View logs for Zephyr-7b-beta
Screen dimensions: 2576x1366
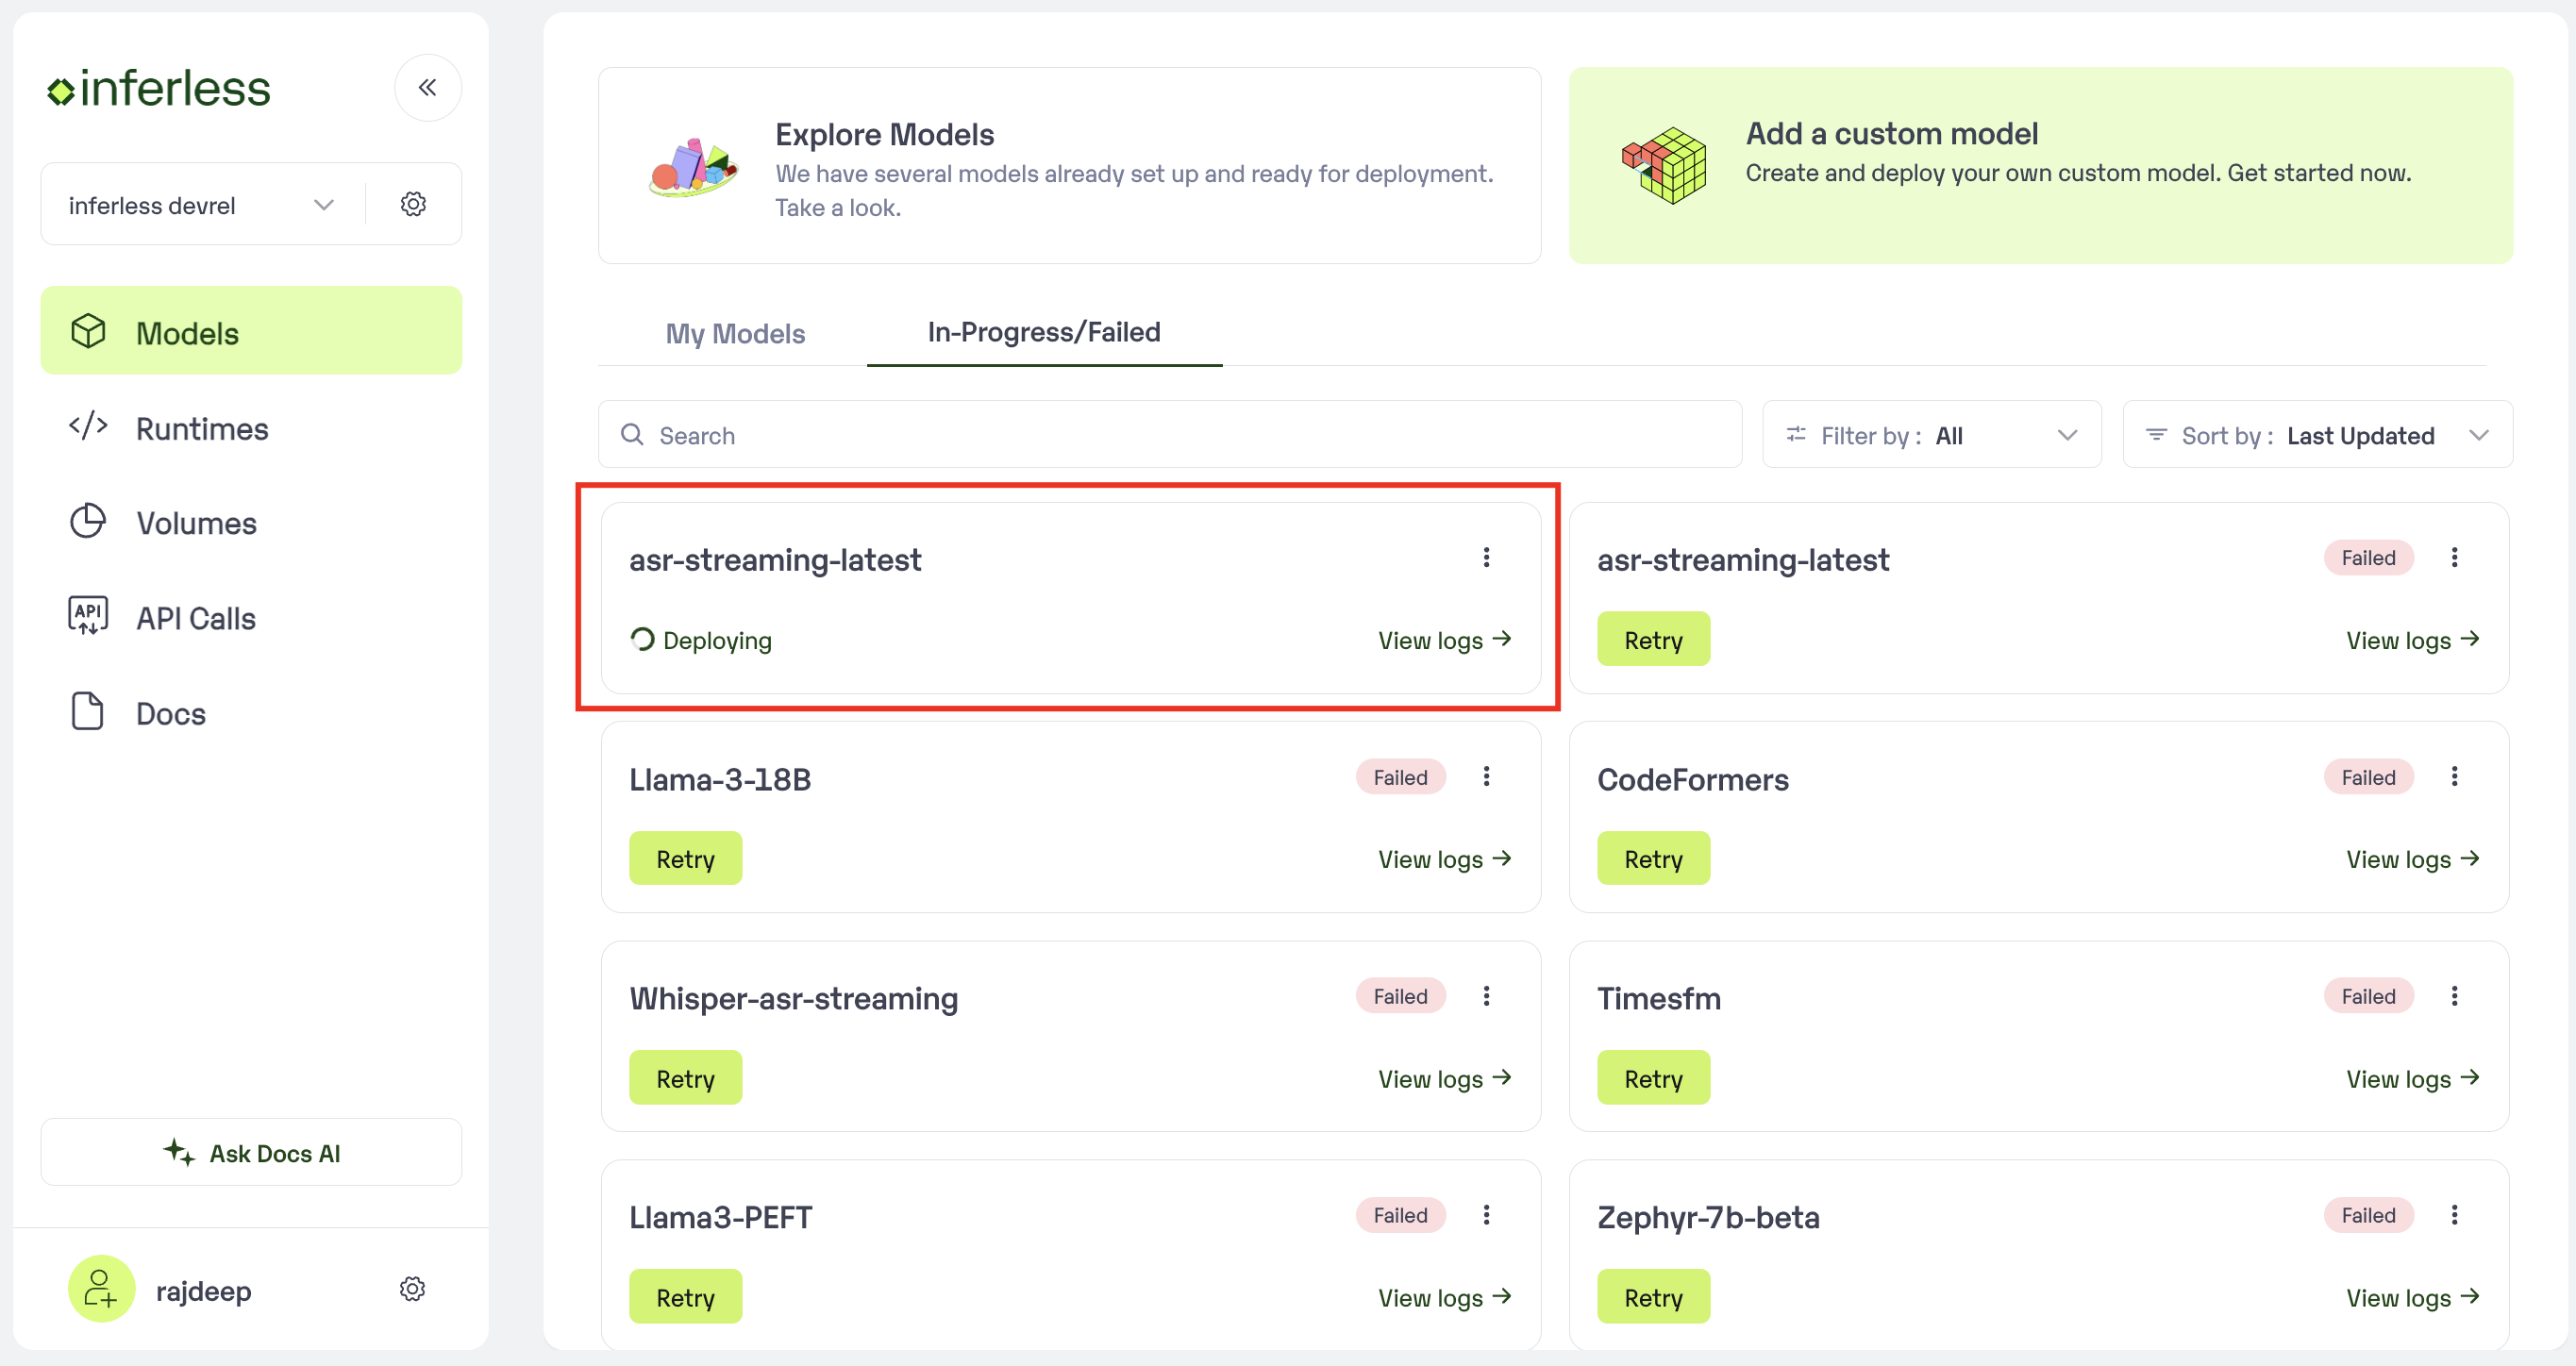[2412, 1298]
